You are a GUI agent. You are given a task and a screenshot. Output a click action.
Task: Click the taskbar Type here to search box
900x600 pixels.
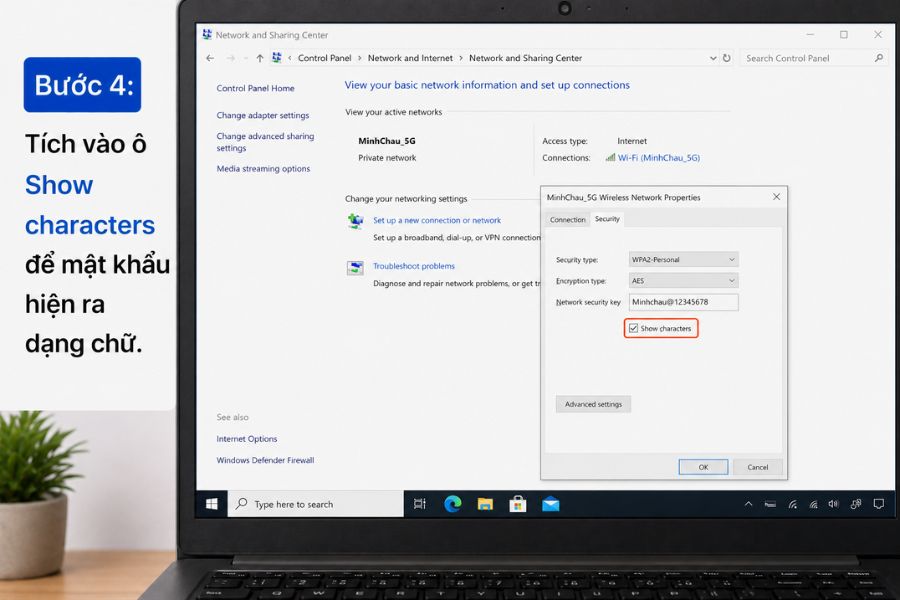pyautogui.click(x=315, y=504)
